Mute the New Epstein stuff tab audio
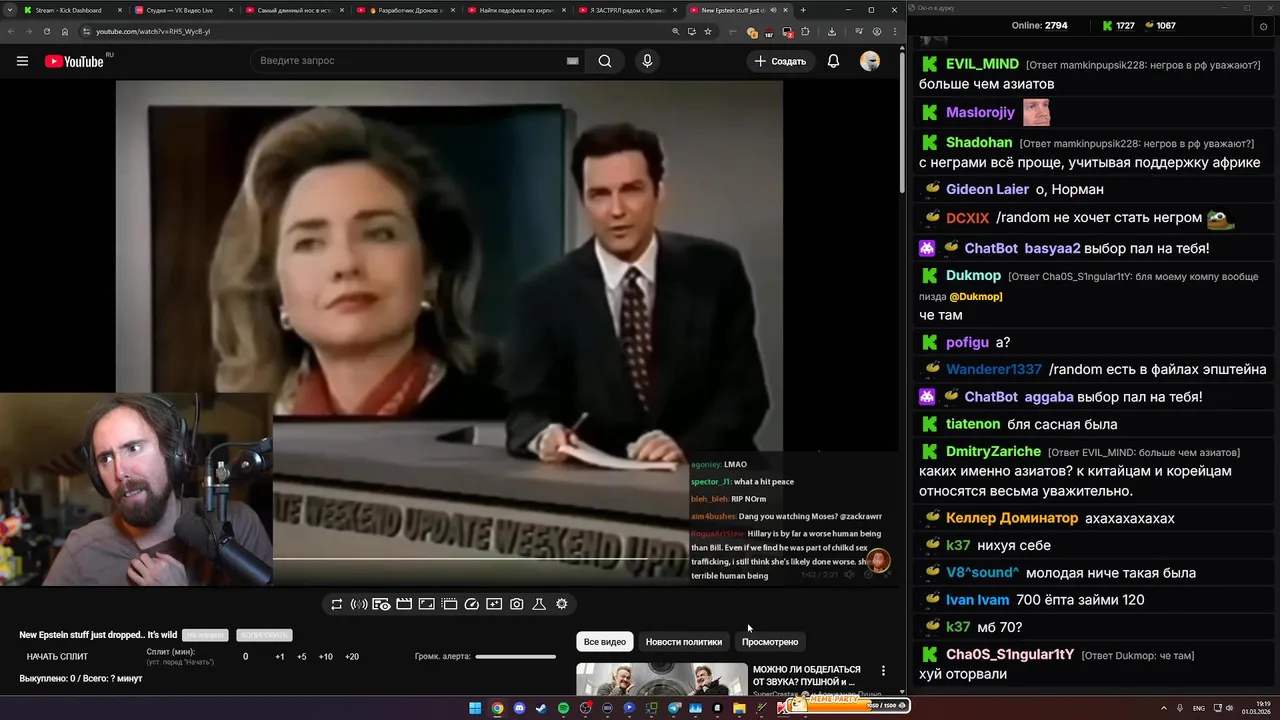1280x720 pixels. [773, 10]
